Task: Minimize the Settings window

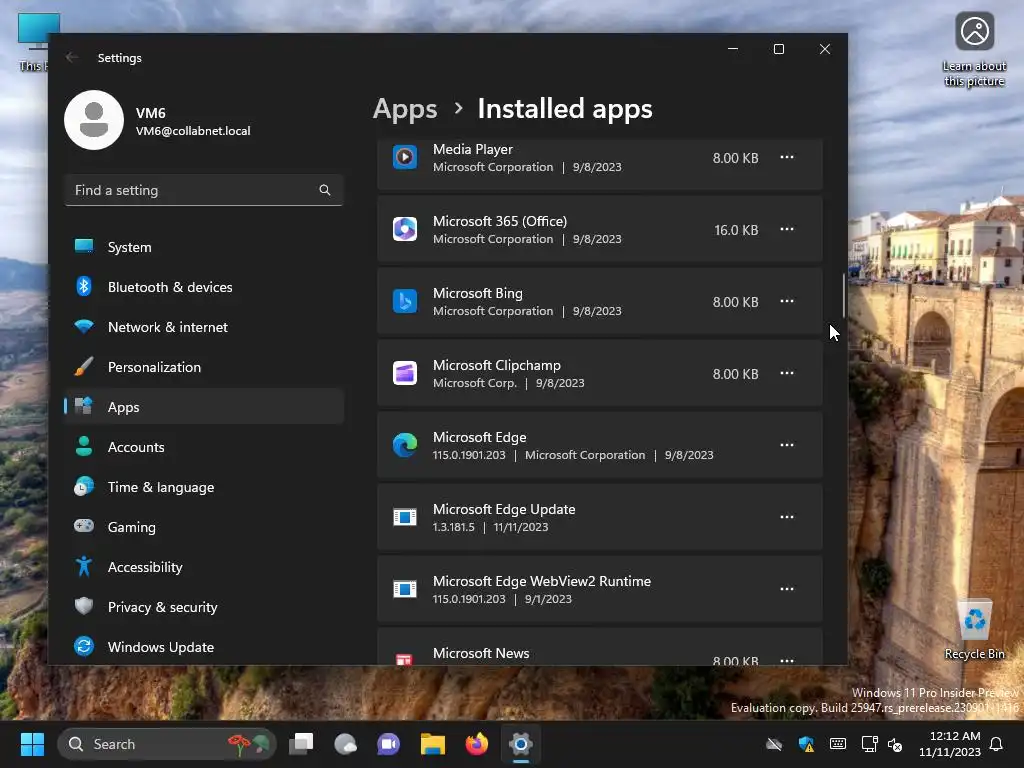Action: pyautogui.click(x=733, y=49)
